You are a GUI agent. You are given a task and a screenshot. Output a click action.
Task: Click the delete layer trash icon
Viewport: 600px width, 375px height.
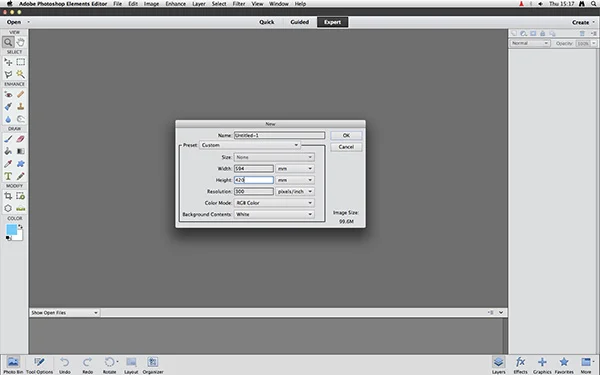[582, 33]
